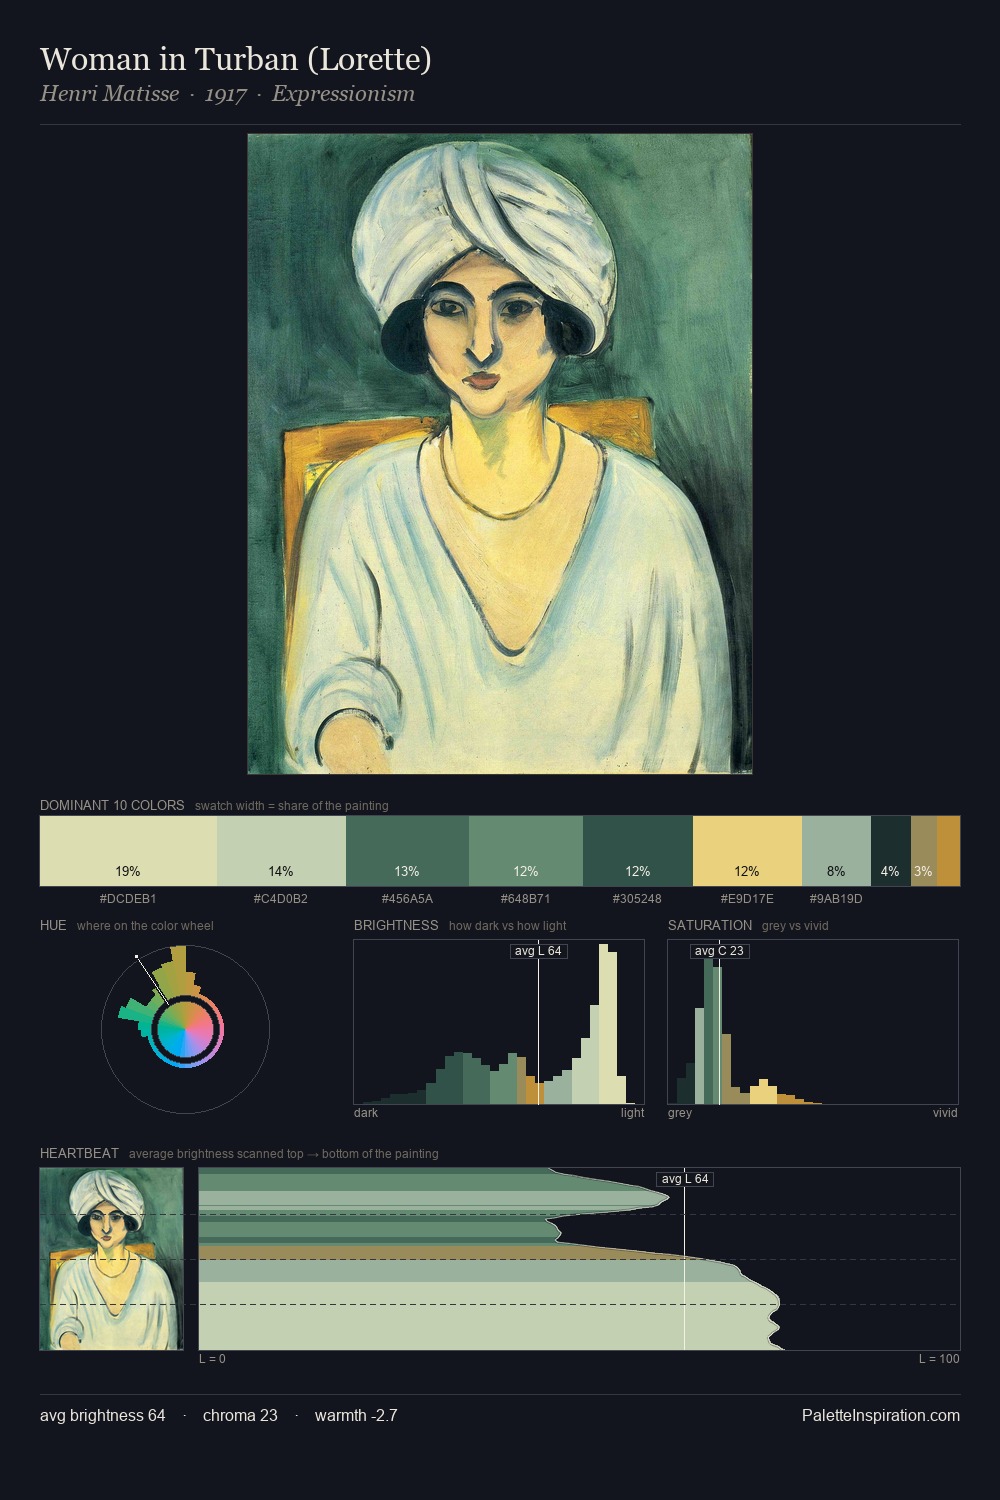Click the 'HUE' section heading
Viewport: 1000px width, 1500px height.
[53, 925]
